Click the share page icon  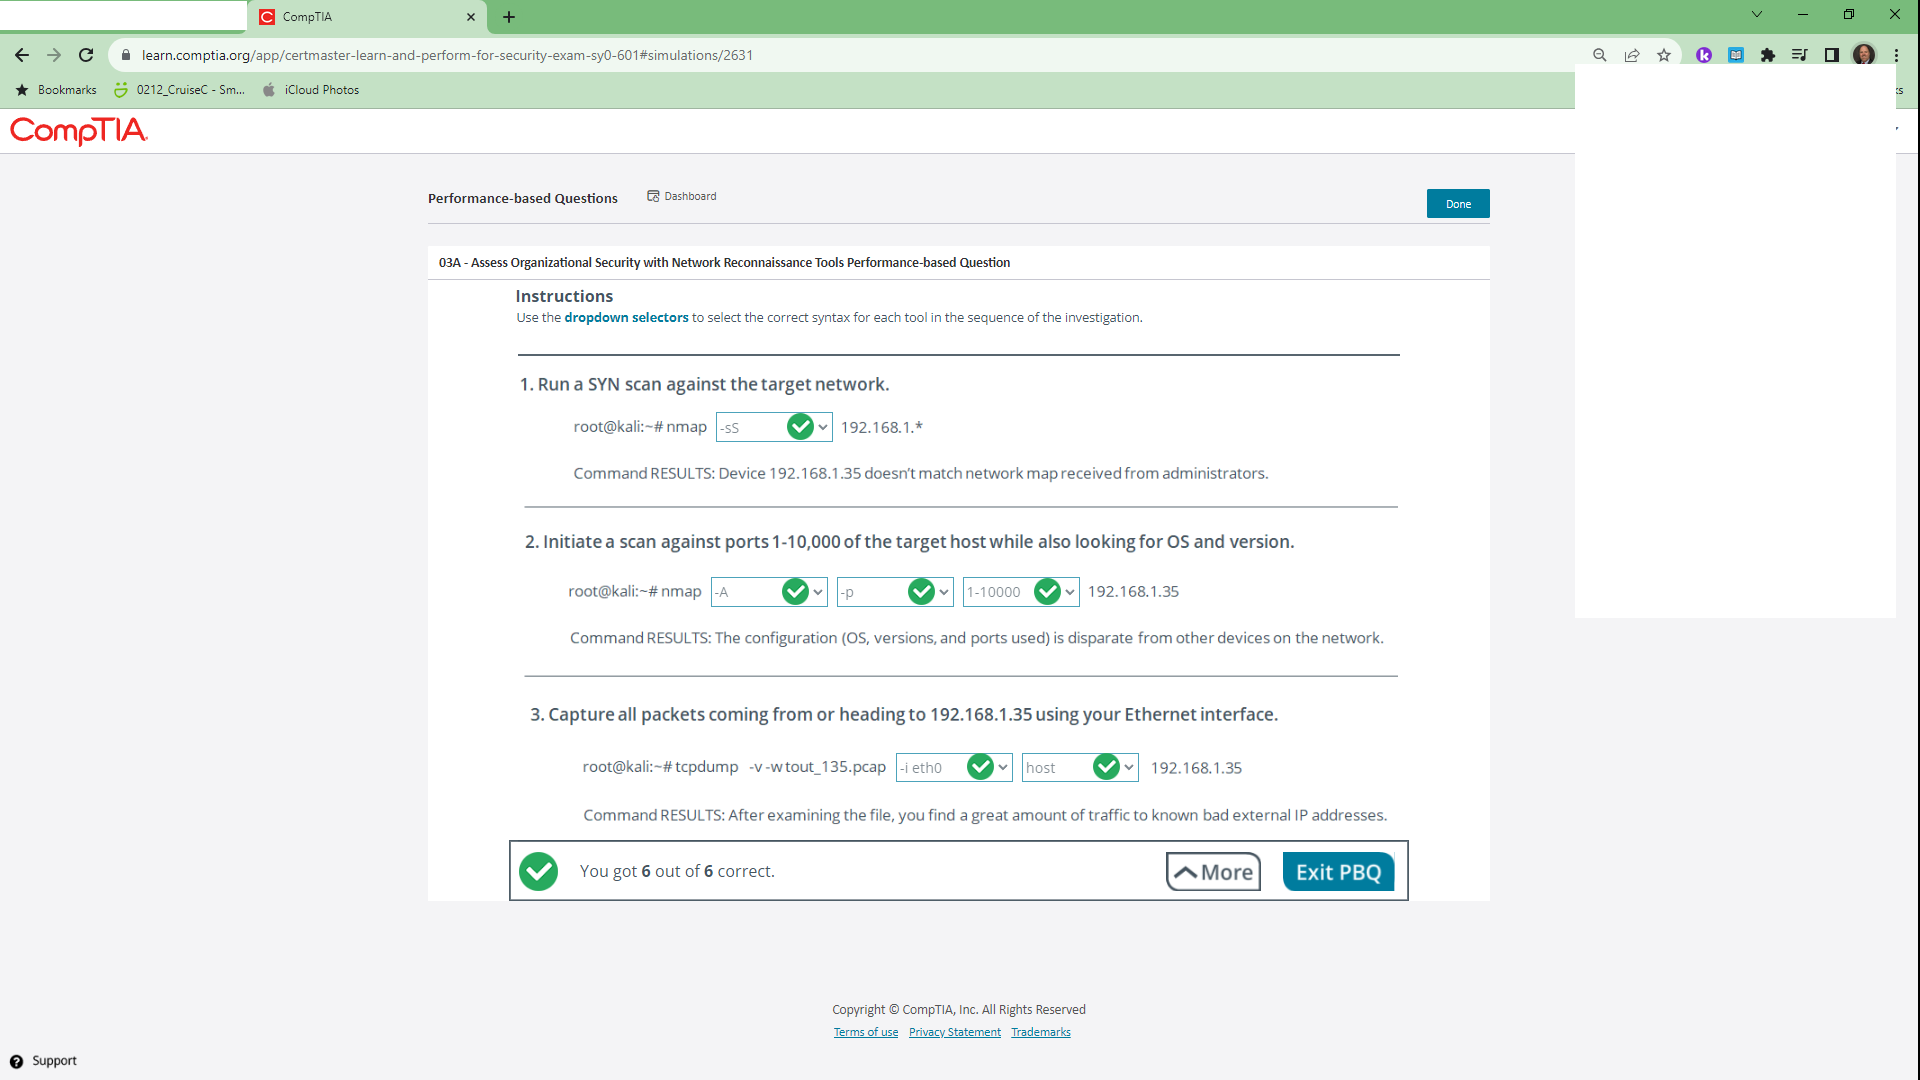(x=1632, y=55)
